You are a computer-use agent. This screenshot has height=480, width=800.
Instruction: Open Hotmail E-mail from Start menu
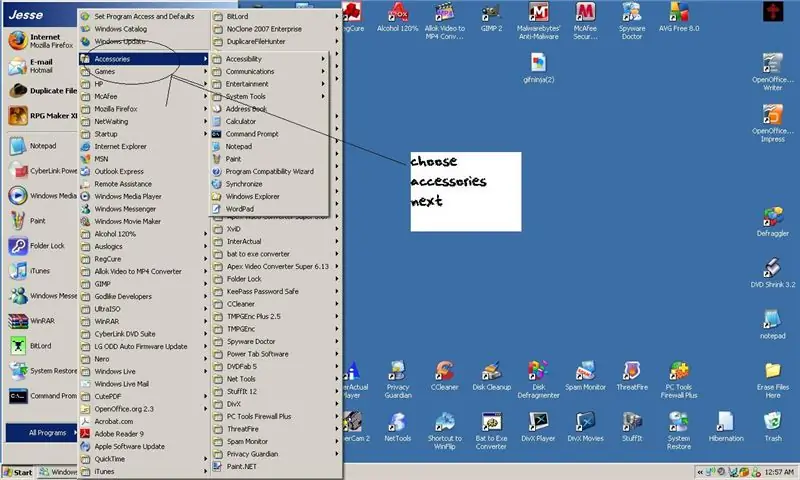[42, 66]
